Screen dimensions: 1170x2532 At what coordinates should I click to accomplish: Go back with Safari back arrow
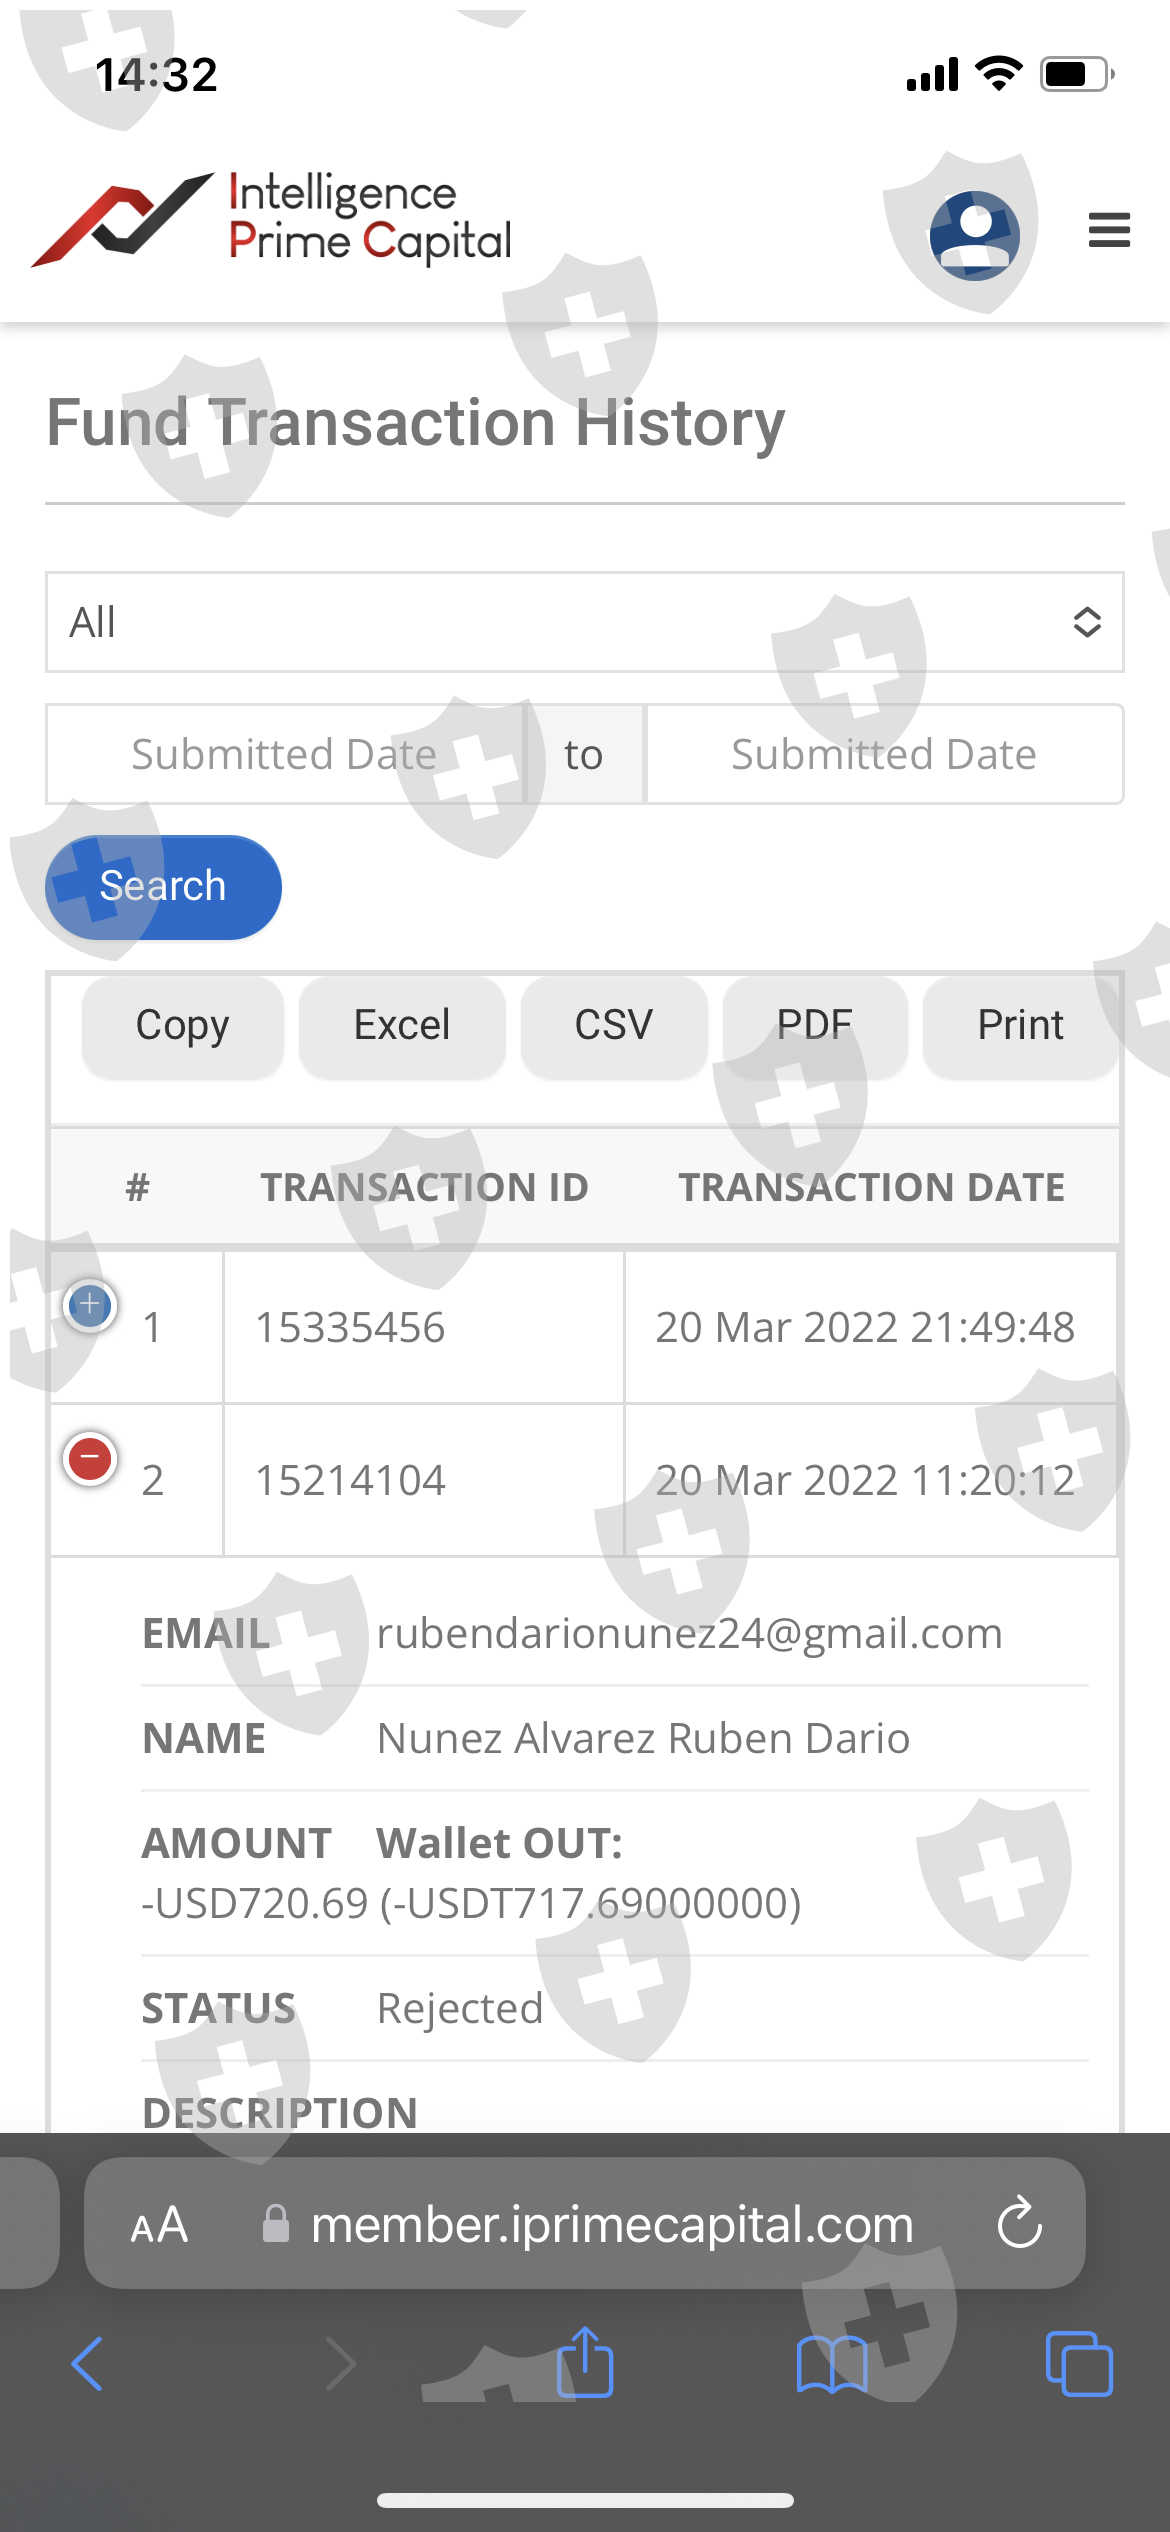pos(87,2364)
